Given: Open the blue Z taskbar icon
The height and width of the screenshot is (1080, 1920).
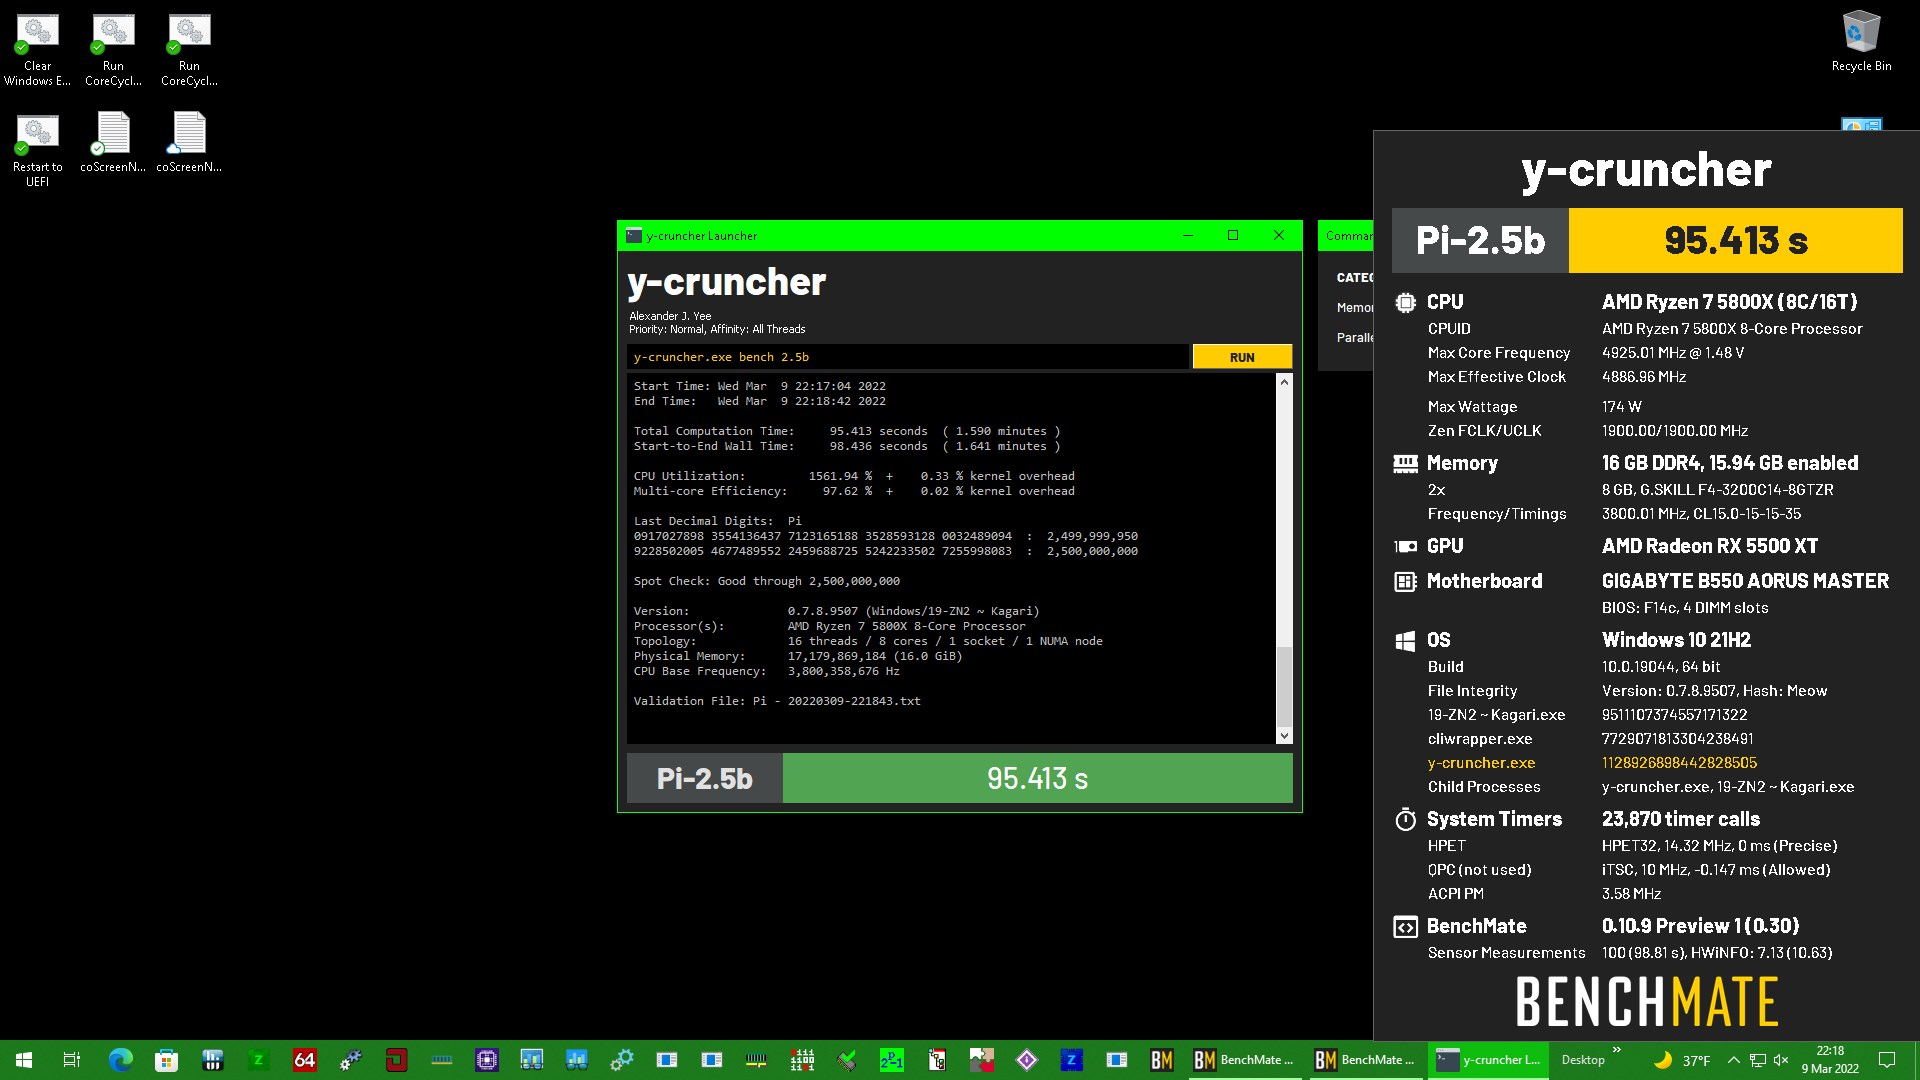Looking at the screenshot, I should pyautogui.click(x=1071, y=1060).
